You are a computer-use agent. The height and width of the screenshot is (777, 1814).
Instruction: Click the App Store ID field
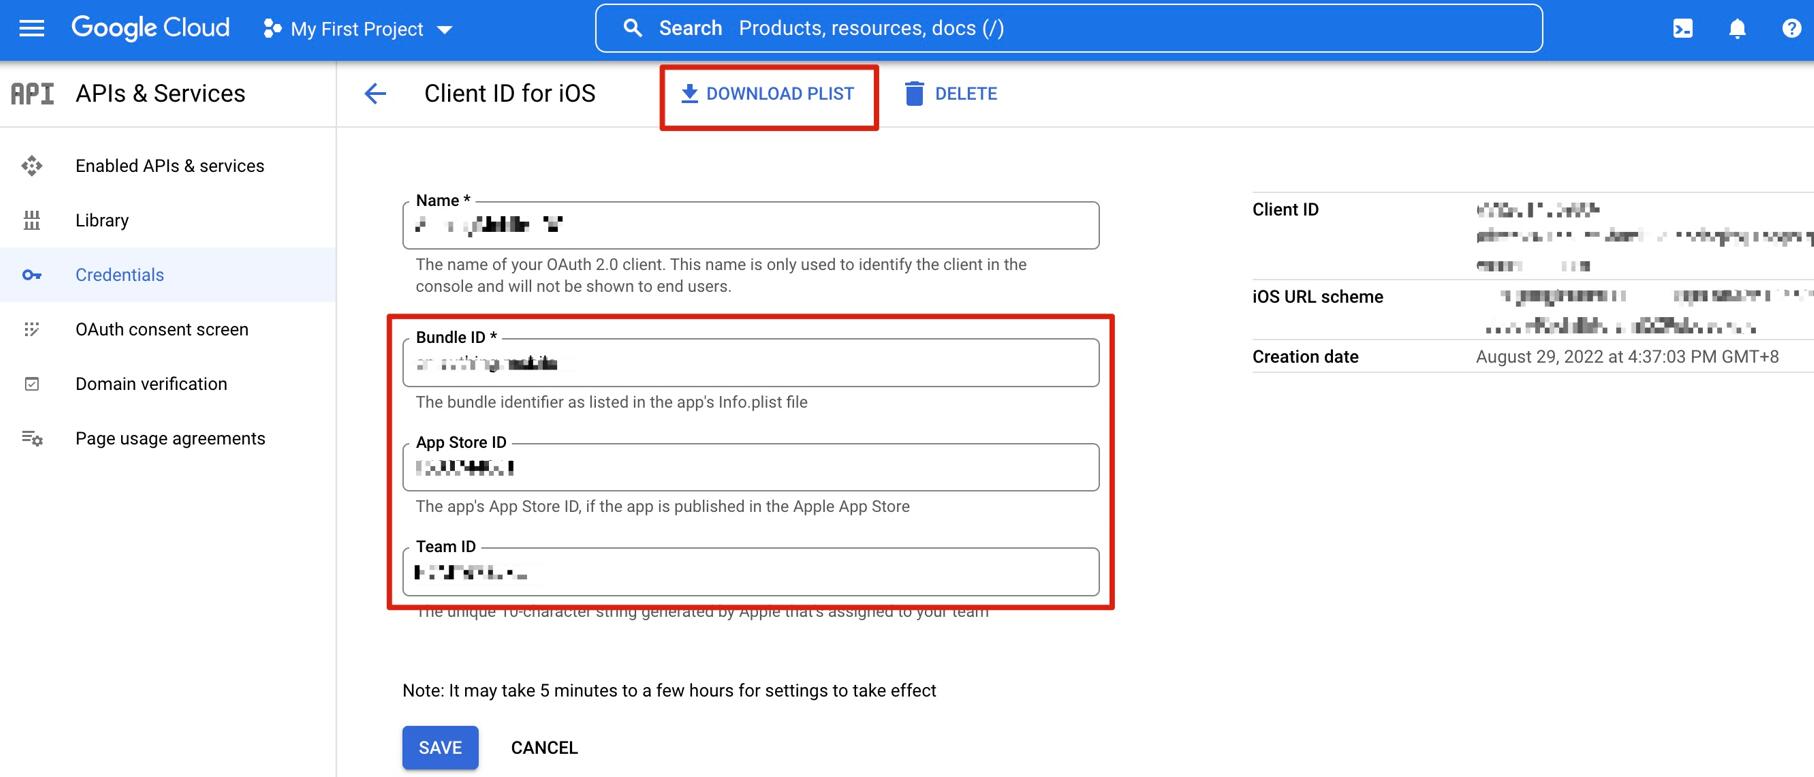pyautogui.click(x=750, y=468)
